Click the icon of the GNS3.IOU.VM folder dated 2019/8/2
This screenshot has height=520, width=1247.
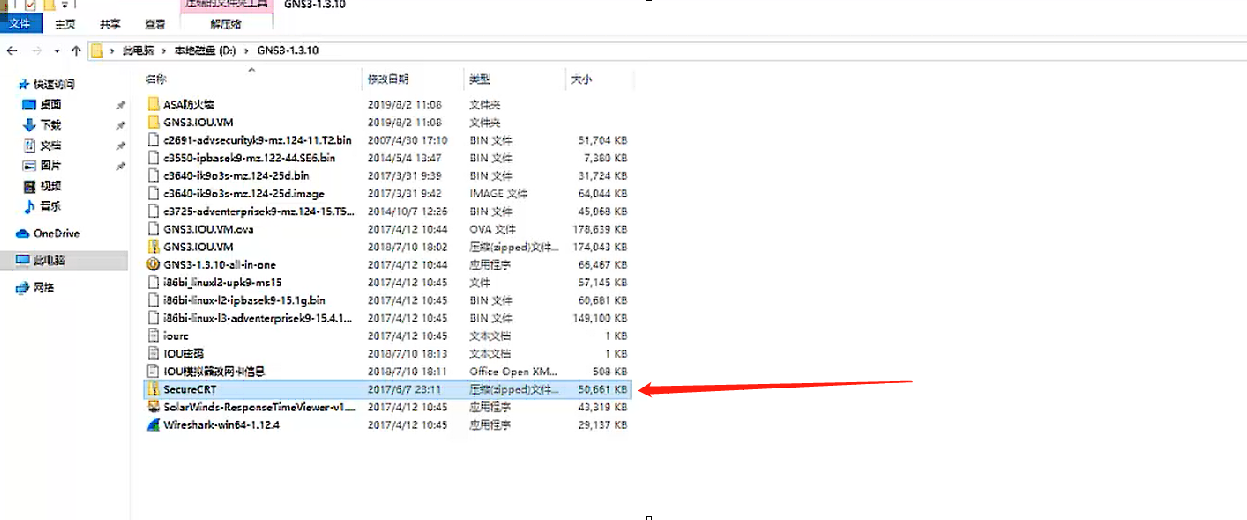click(153, 122)
